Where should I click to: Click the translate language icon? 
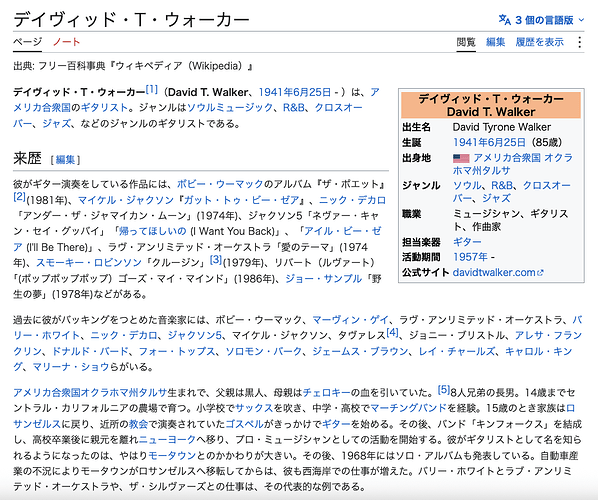pyautogui.click(x=505, y=20)
